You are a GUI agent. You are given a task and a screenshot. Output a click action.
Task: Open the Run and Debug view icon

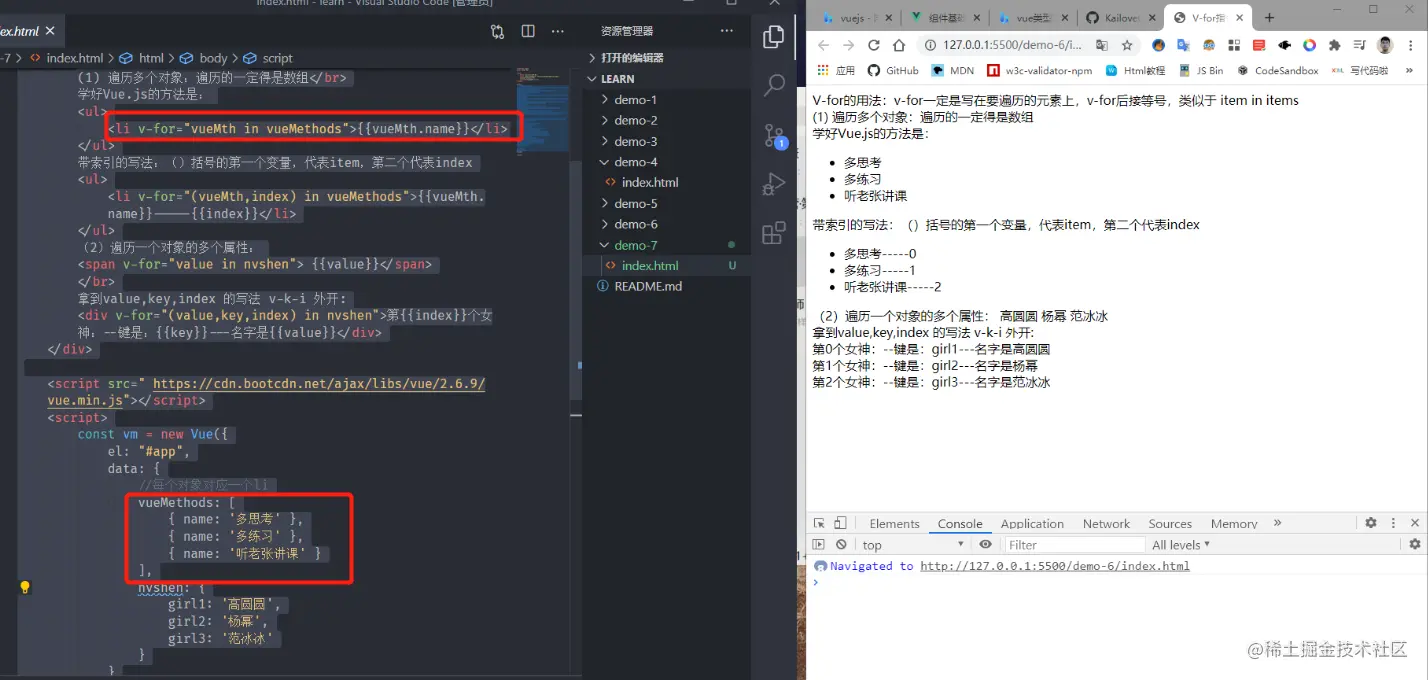[x=773, y=183]
